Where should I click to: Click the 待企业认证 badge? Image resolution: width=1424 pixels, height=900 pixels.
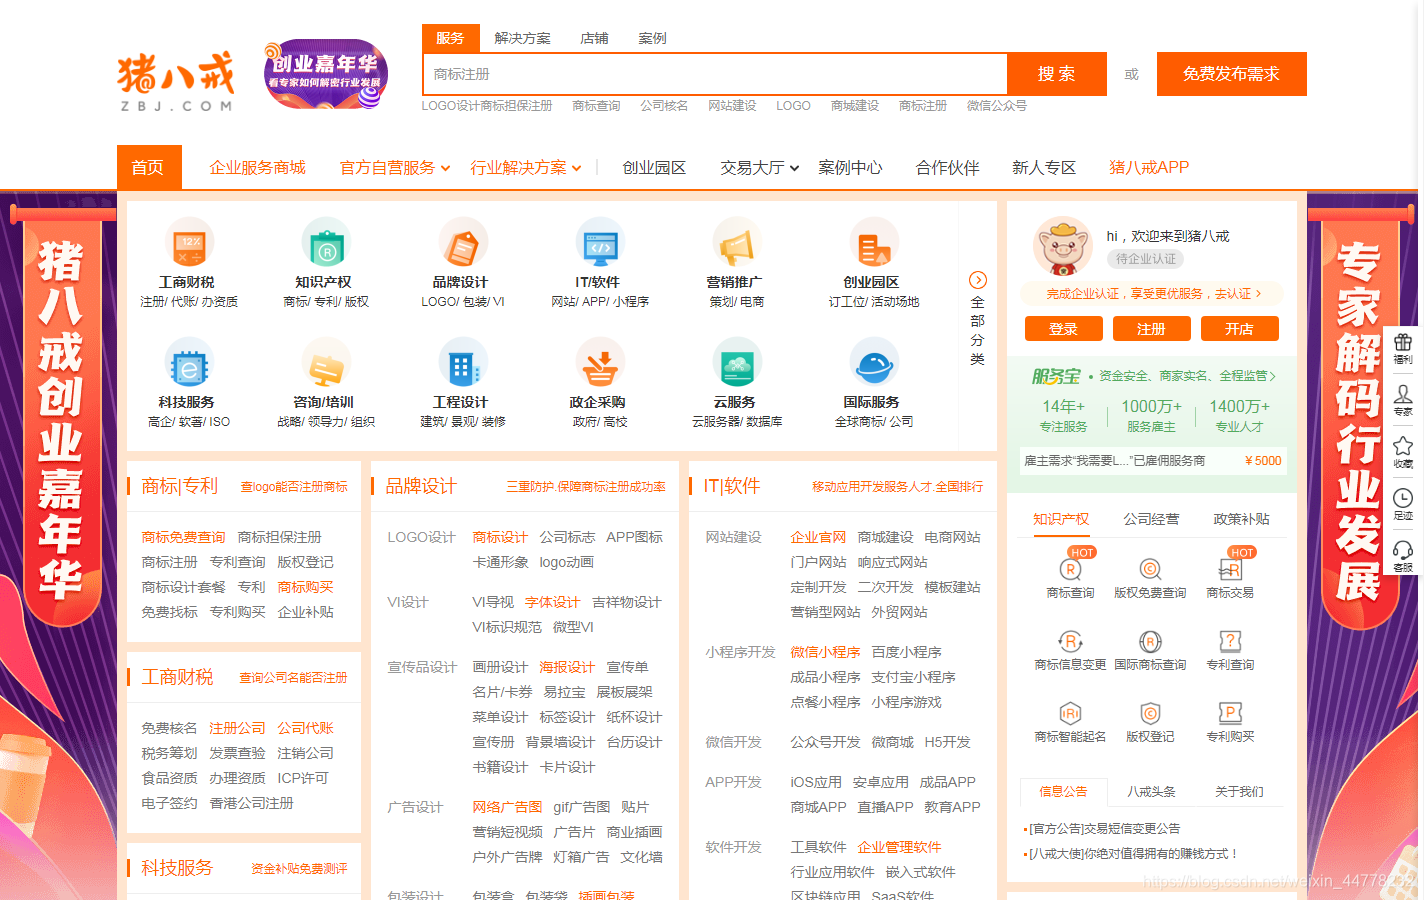(x=1145, y=259)
